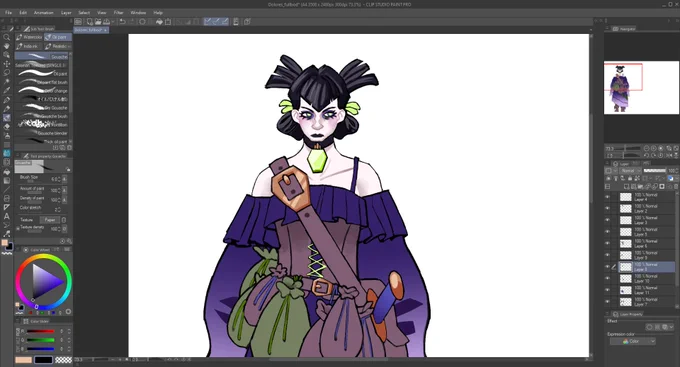This screenshot has height=367, width=680.
Task: Click the Paper texture button
Action: [x=50, y=220]
